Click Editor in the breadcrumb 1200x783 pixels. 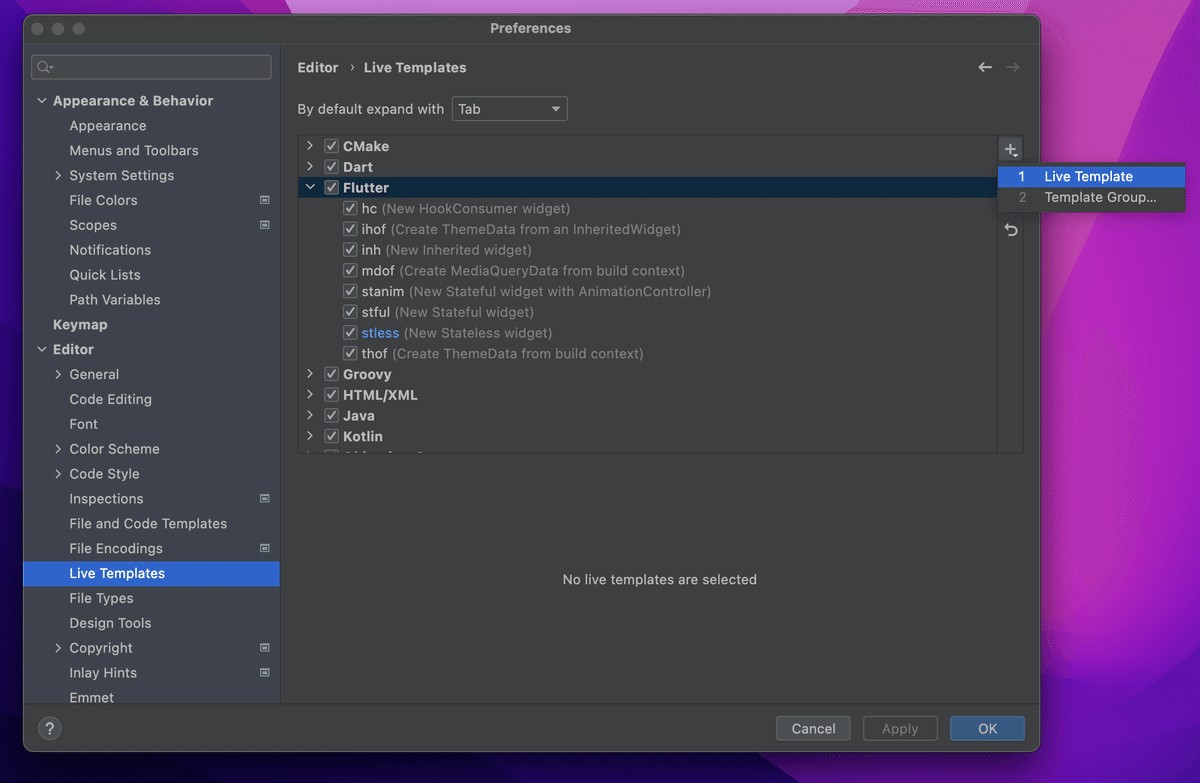[318, 68]
